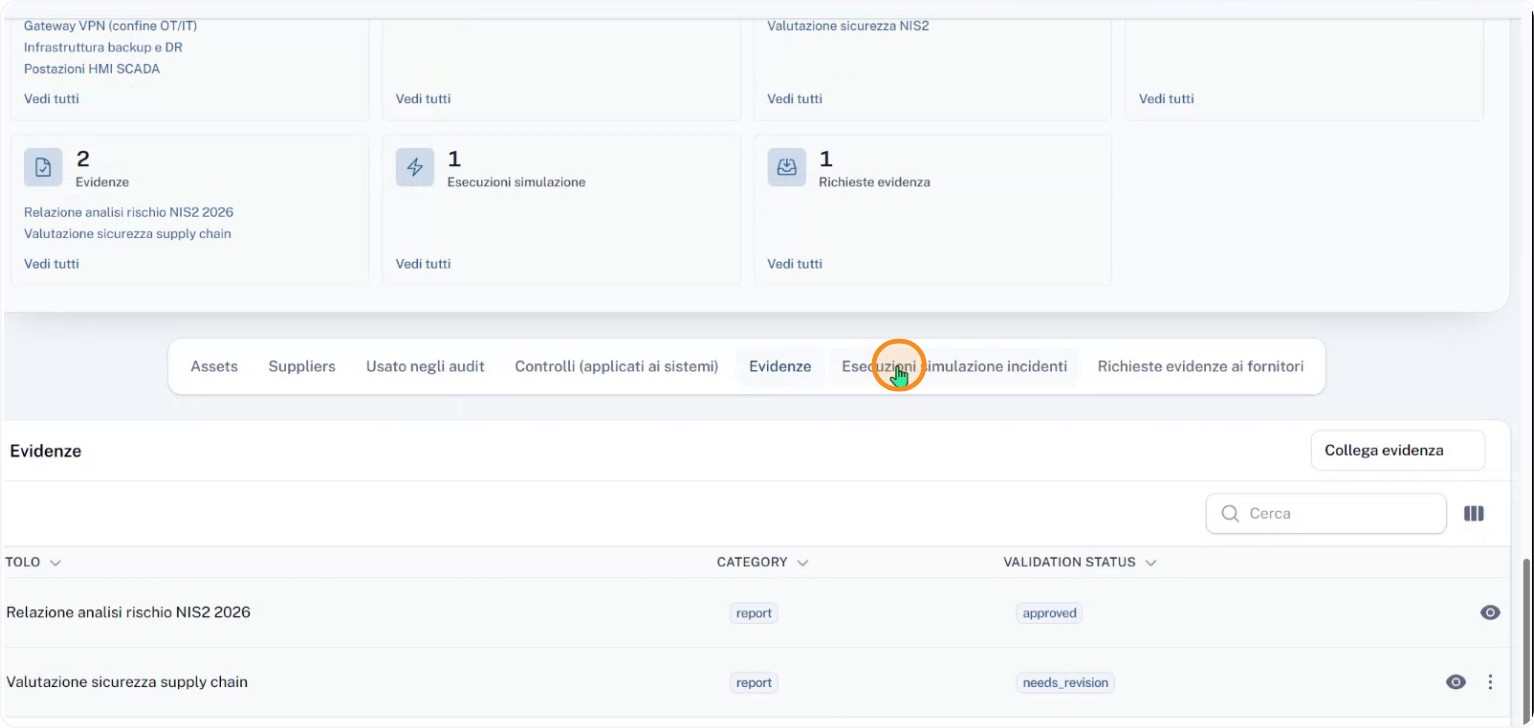Image resolution: width=1534 pixels, height=728 pixels.
Task: Click the lightning icon for Esecuzioni simulazione
Action: [415, 167]
